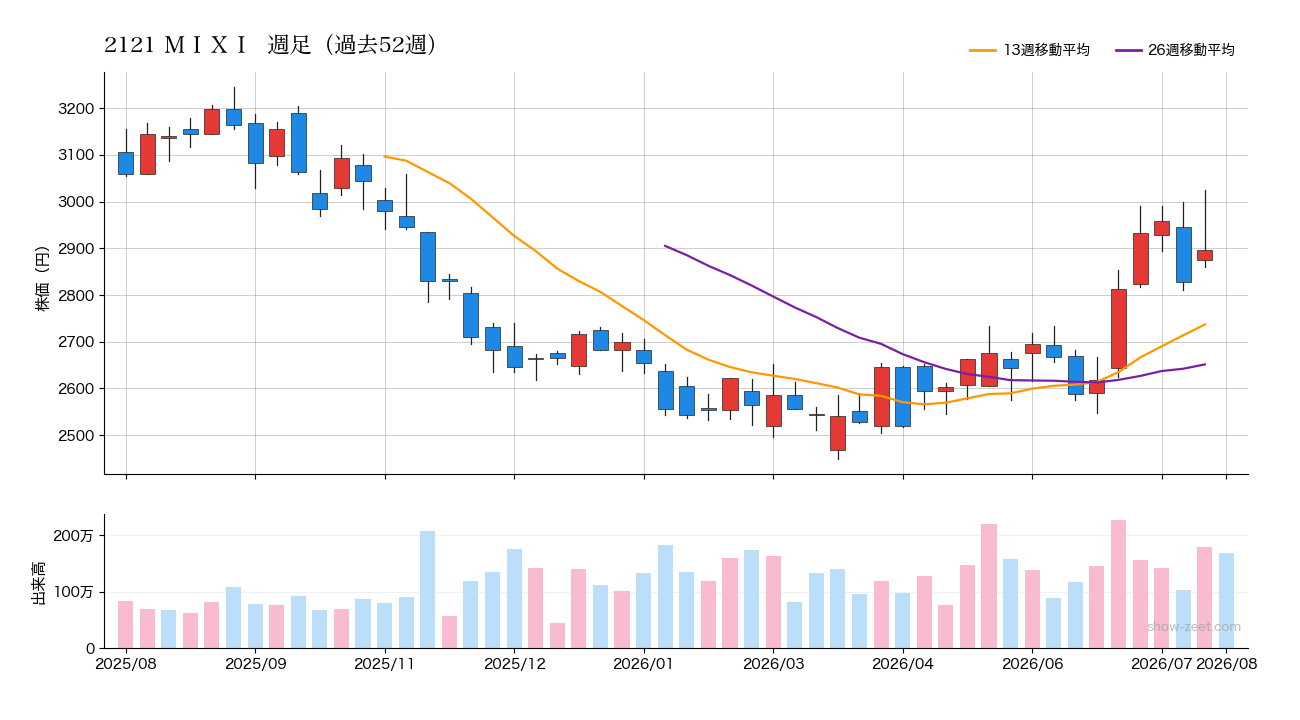Click the 2600 price axis label
This screenshot has width=1300, height=720.
77,389
